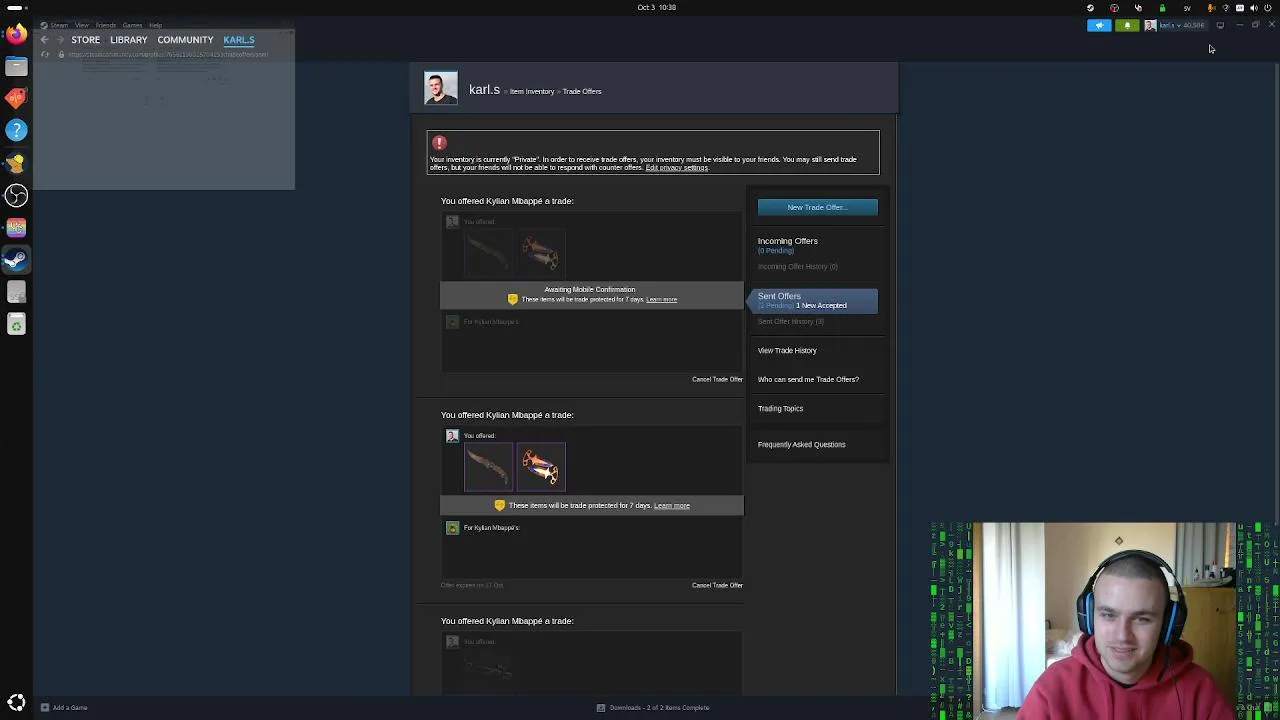Open the volume speaker icon in the top bar
The image size is (1280, 720).
[x=1253, y=8]
